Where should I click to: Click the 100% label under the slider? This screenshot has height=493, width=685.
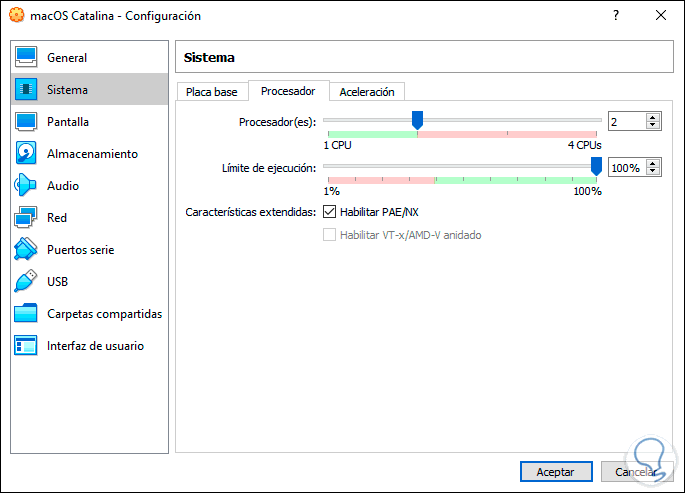pos(588,191)
